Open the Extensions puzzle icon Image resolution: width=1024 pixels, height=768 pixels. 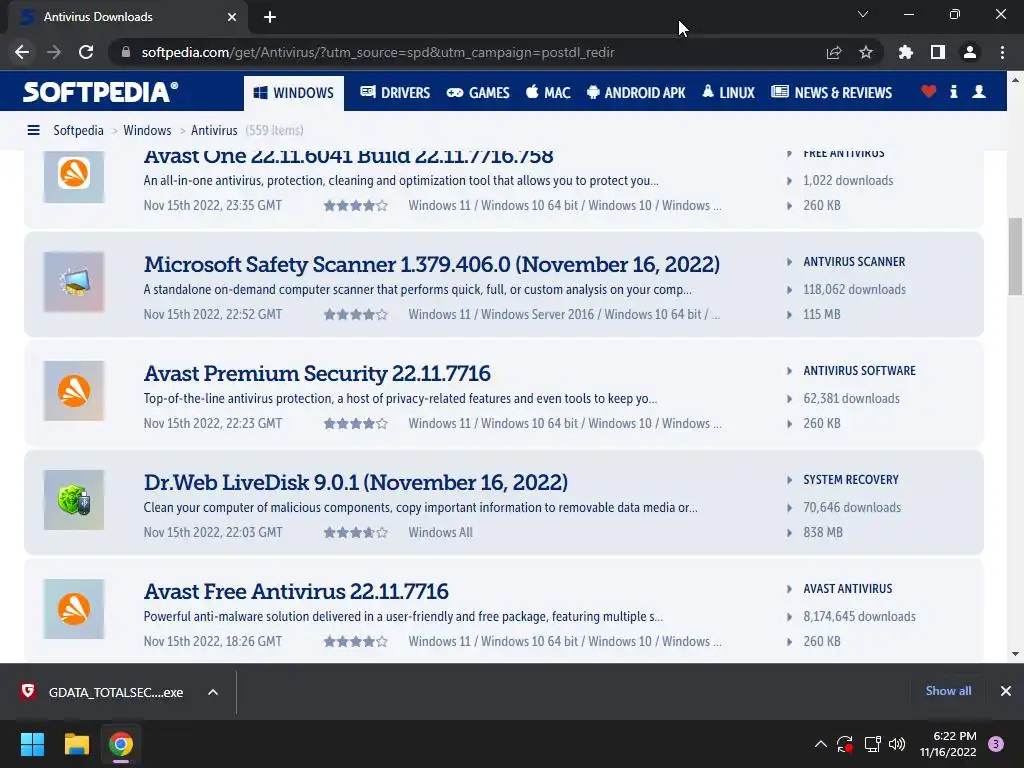pyautogui.click(x=905, y=52)
